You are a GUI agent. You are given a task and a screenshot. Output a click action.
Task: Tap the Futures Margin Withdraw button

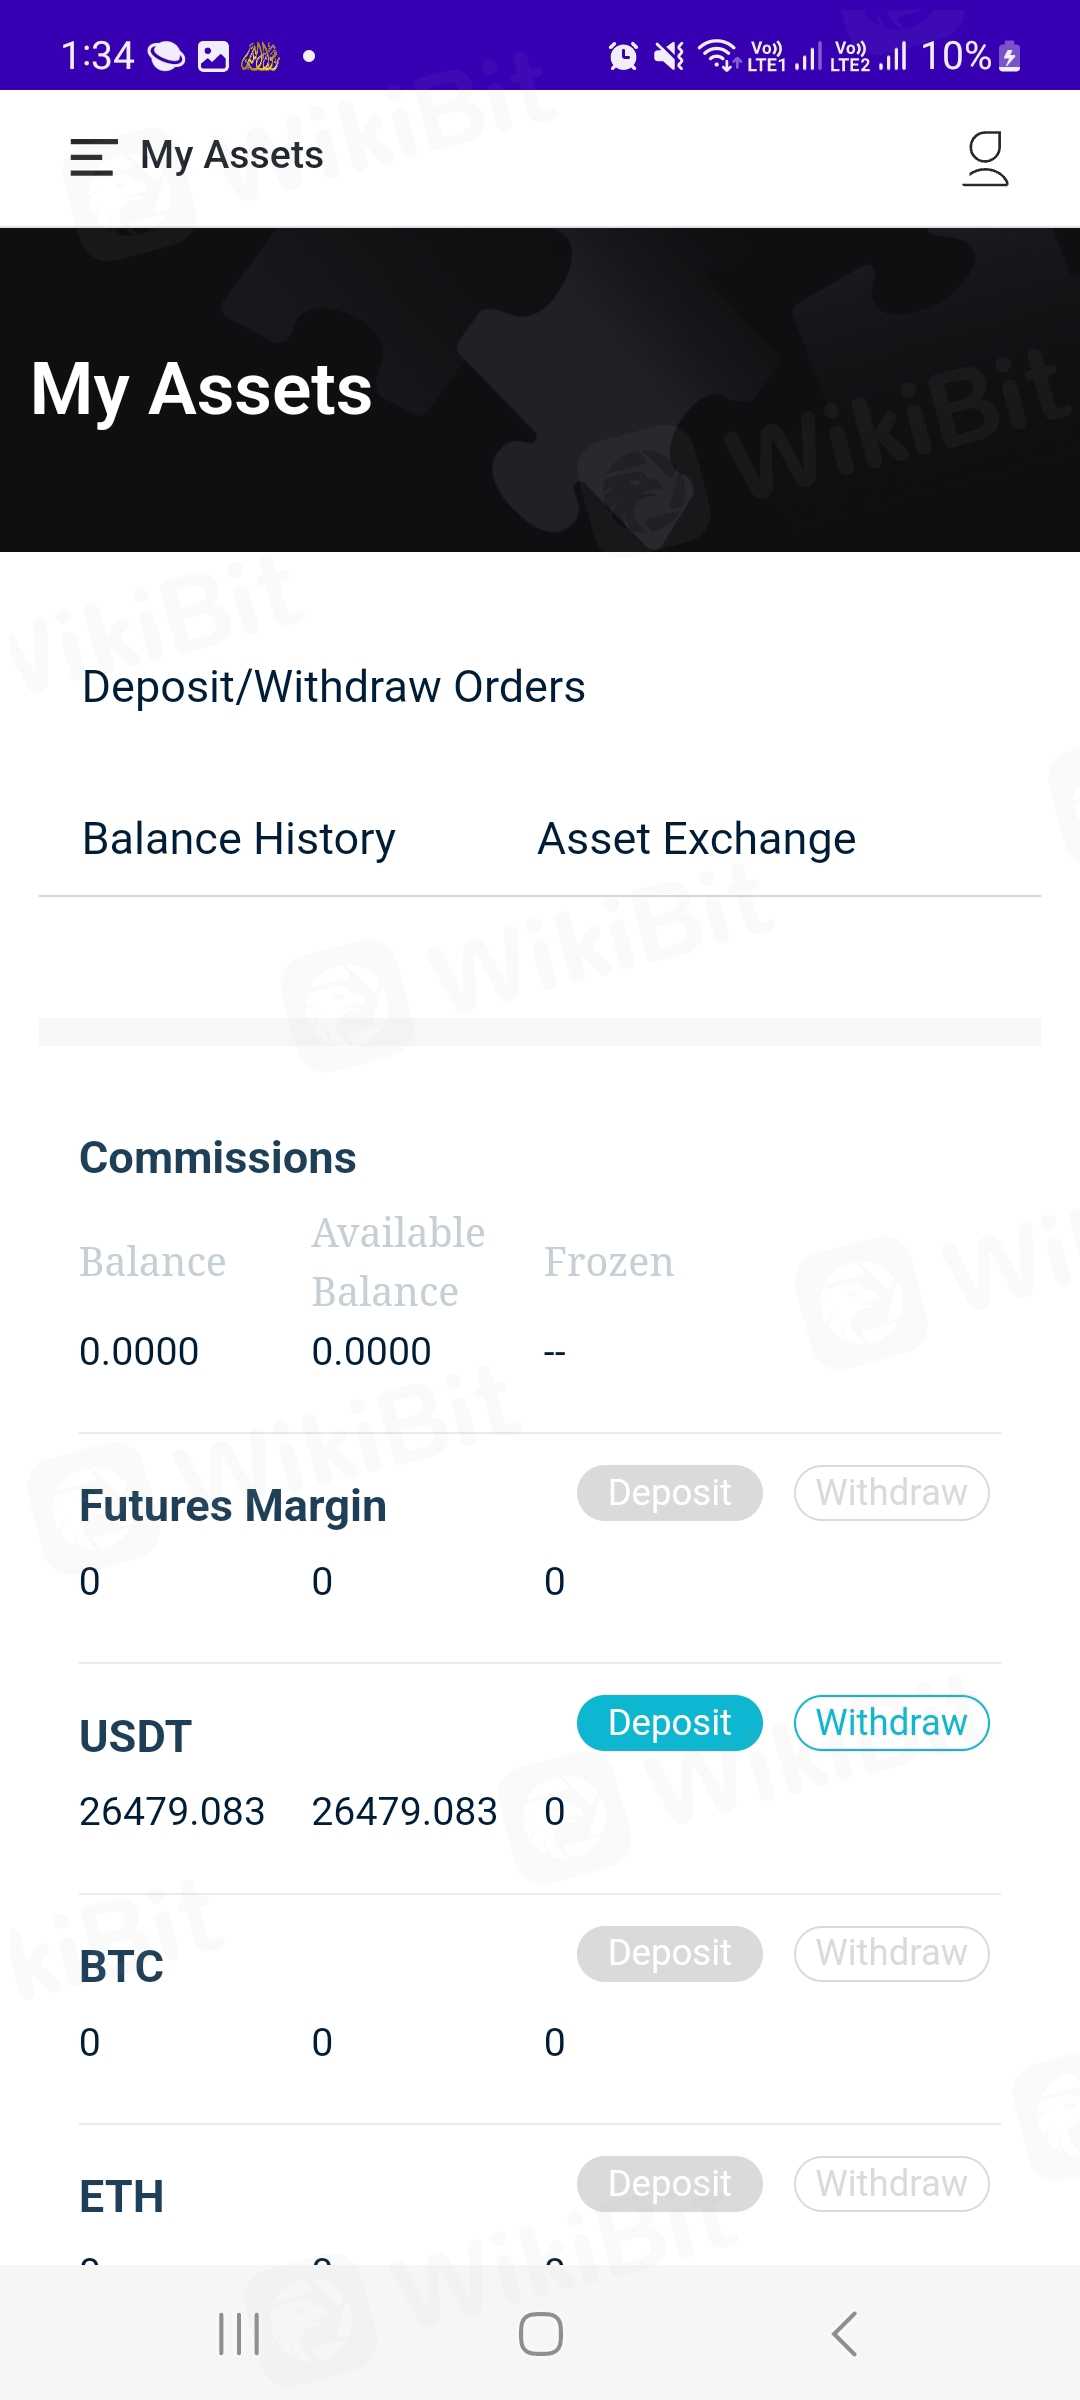coord(891,1493)
